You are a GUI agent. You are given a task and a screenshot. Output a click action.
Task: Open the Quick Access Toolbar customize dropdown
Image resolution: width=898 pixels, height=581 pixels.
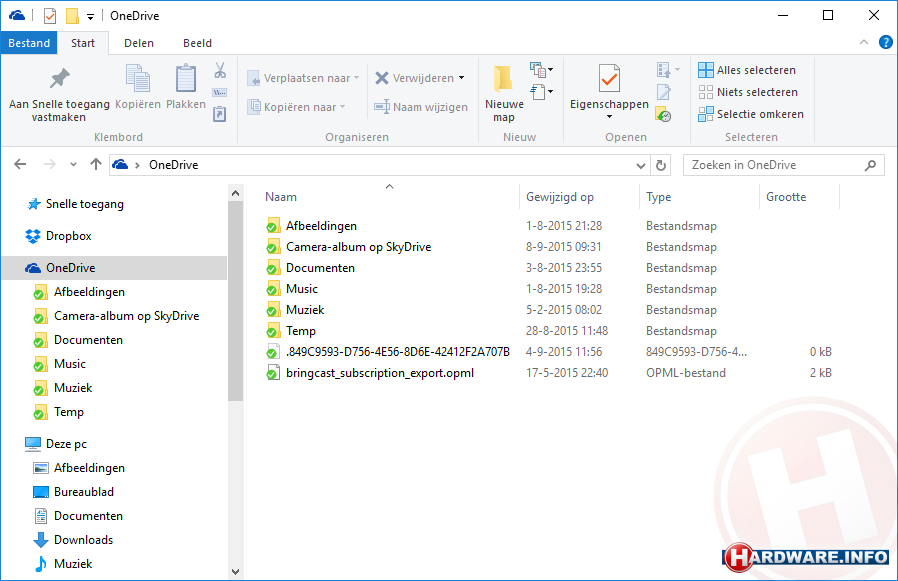(x=90, y=16)
